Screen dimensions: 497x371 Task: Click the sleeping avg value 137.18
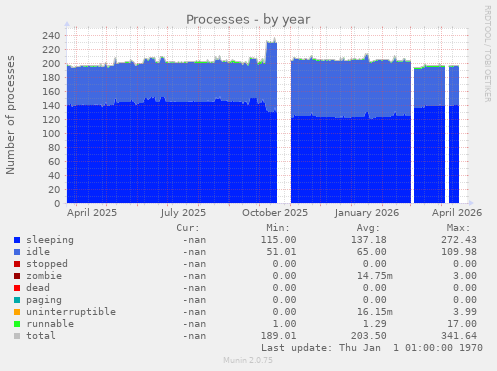(x=369, y=240)
